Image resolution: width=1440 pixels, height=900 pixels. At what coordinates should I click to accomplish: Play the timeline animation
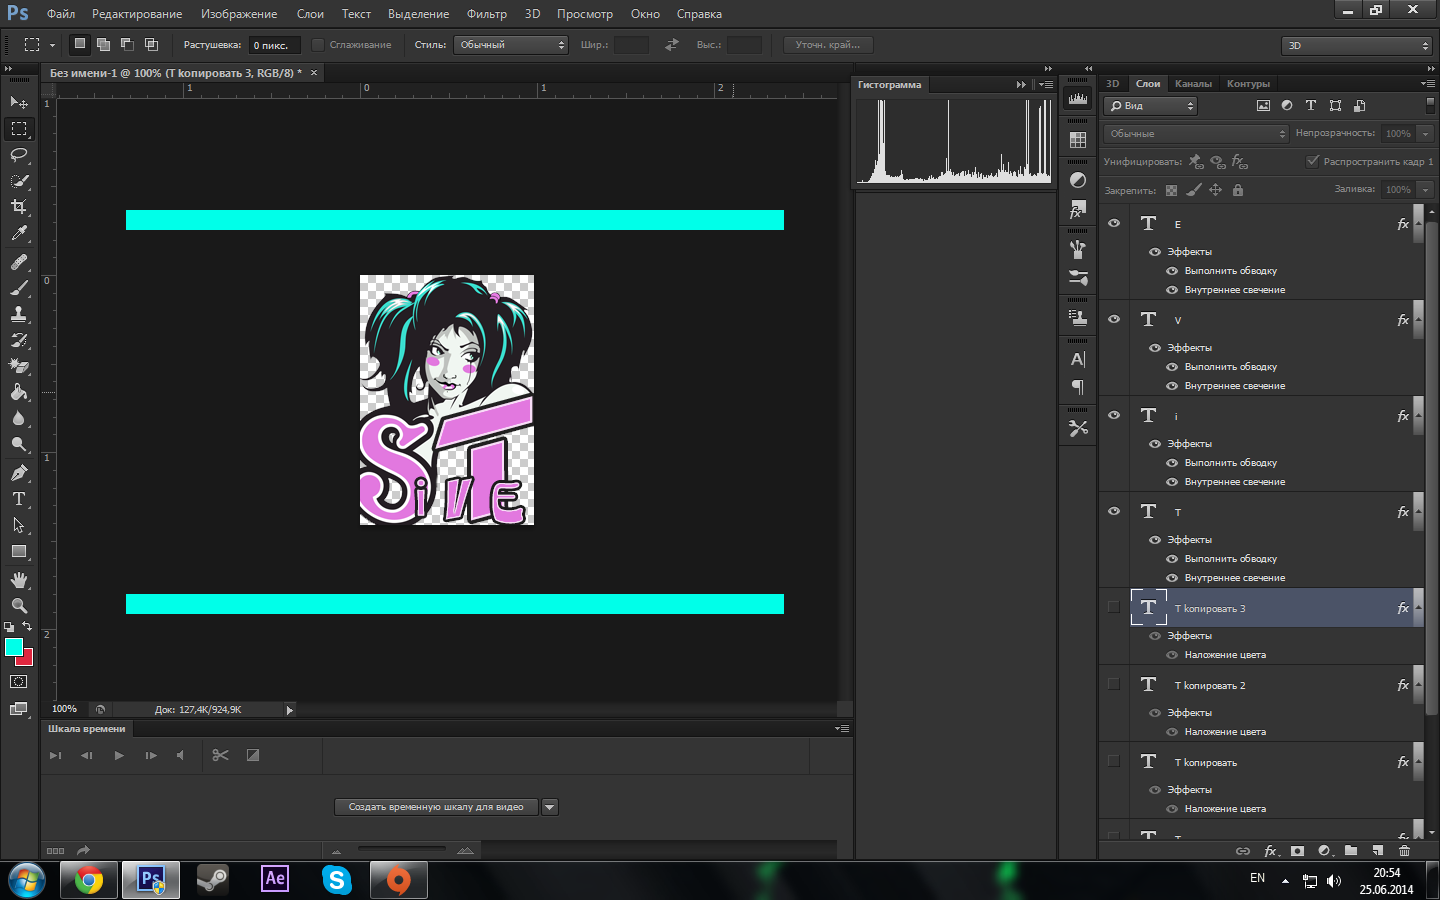pos(119,755)
